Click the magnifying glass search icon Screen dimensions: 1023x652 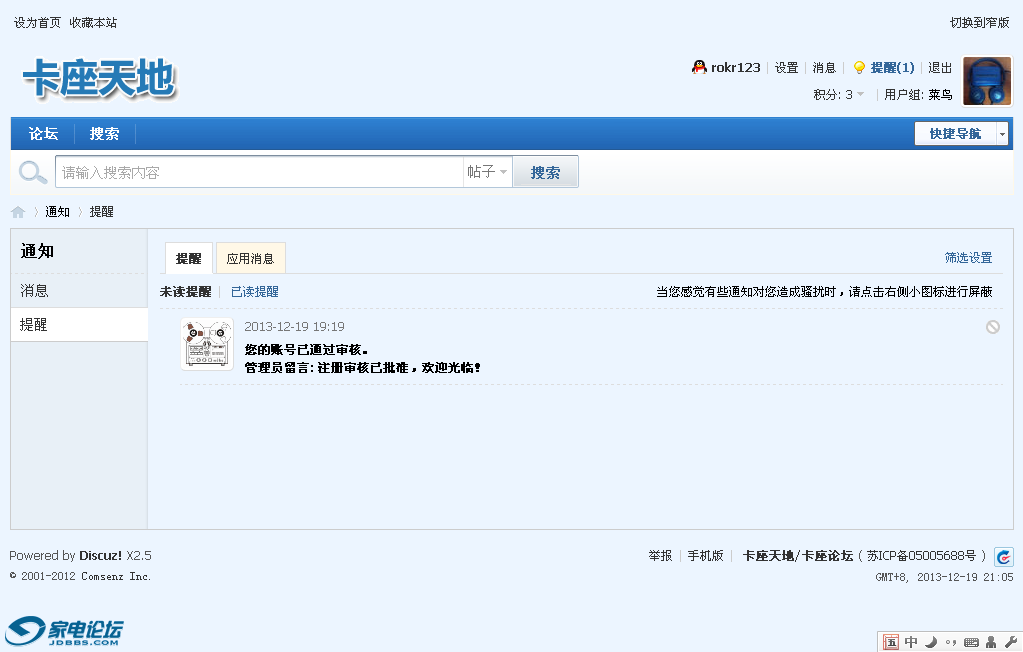(x=31, y=170)
